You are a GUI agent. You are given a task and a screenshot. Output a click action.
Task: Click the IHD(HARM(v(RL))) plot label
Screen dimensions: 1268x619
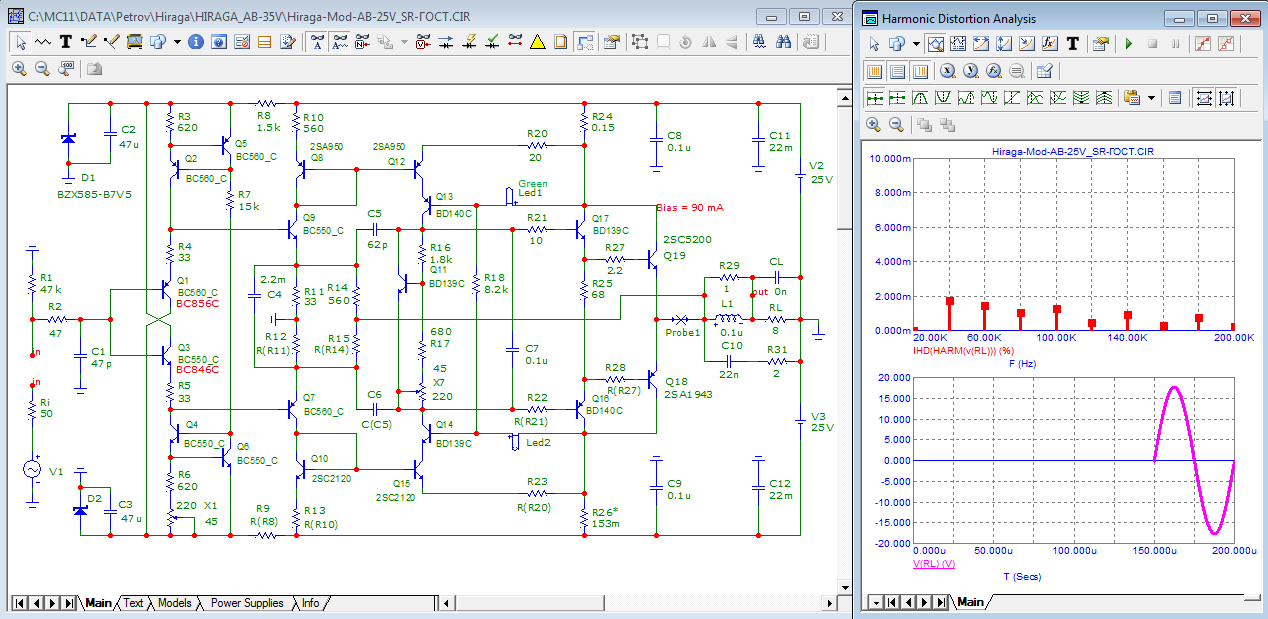(961, 350)
